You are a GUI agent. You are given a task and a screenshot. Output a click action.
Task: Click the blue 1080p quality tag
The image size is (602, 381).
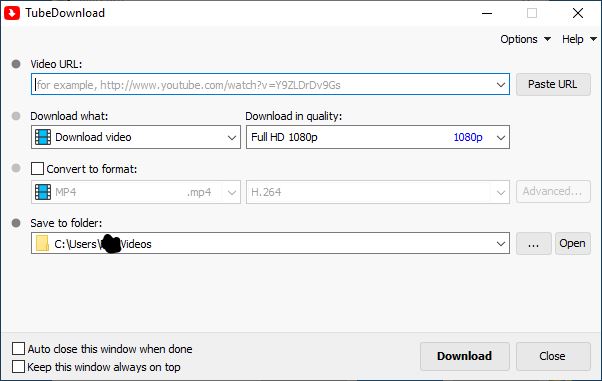[468, 137]
